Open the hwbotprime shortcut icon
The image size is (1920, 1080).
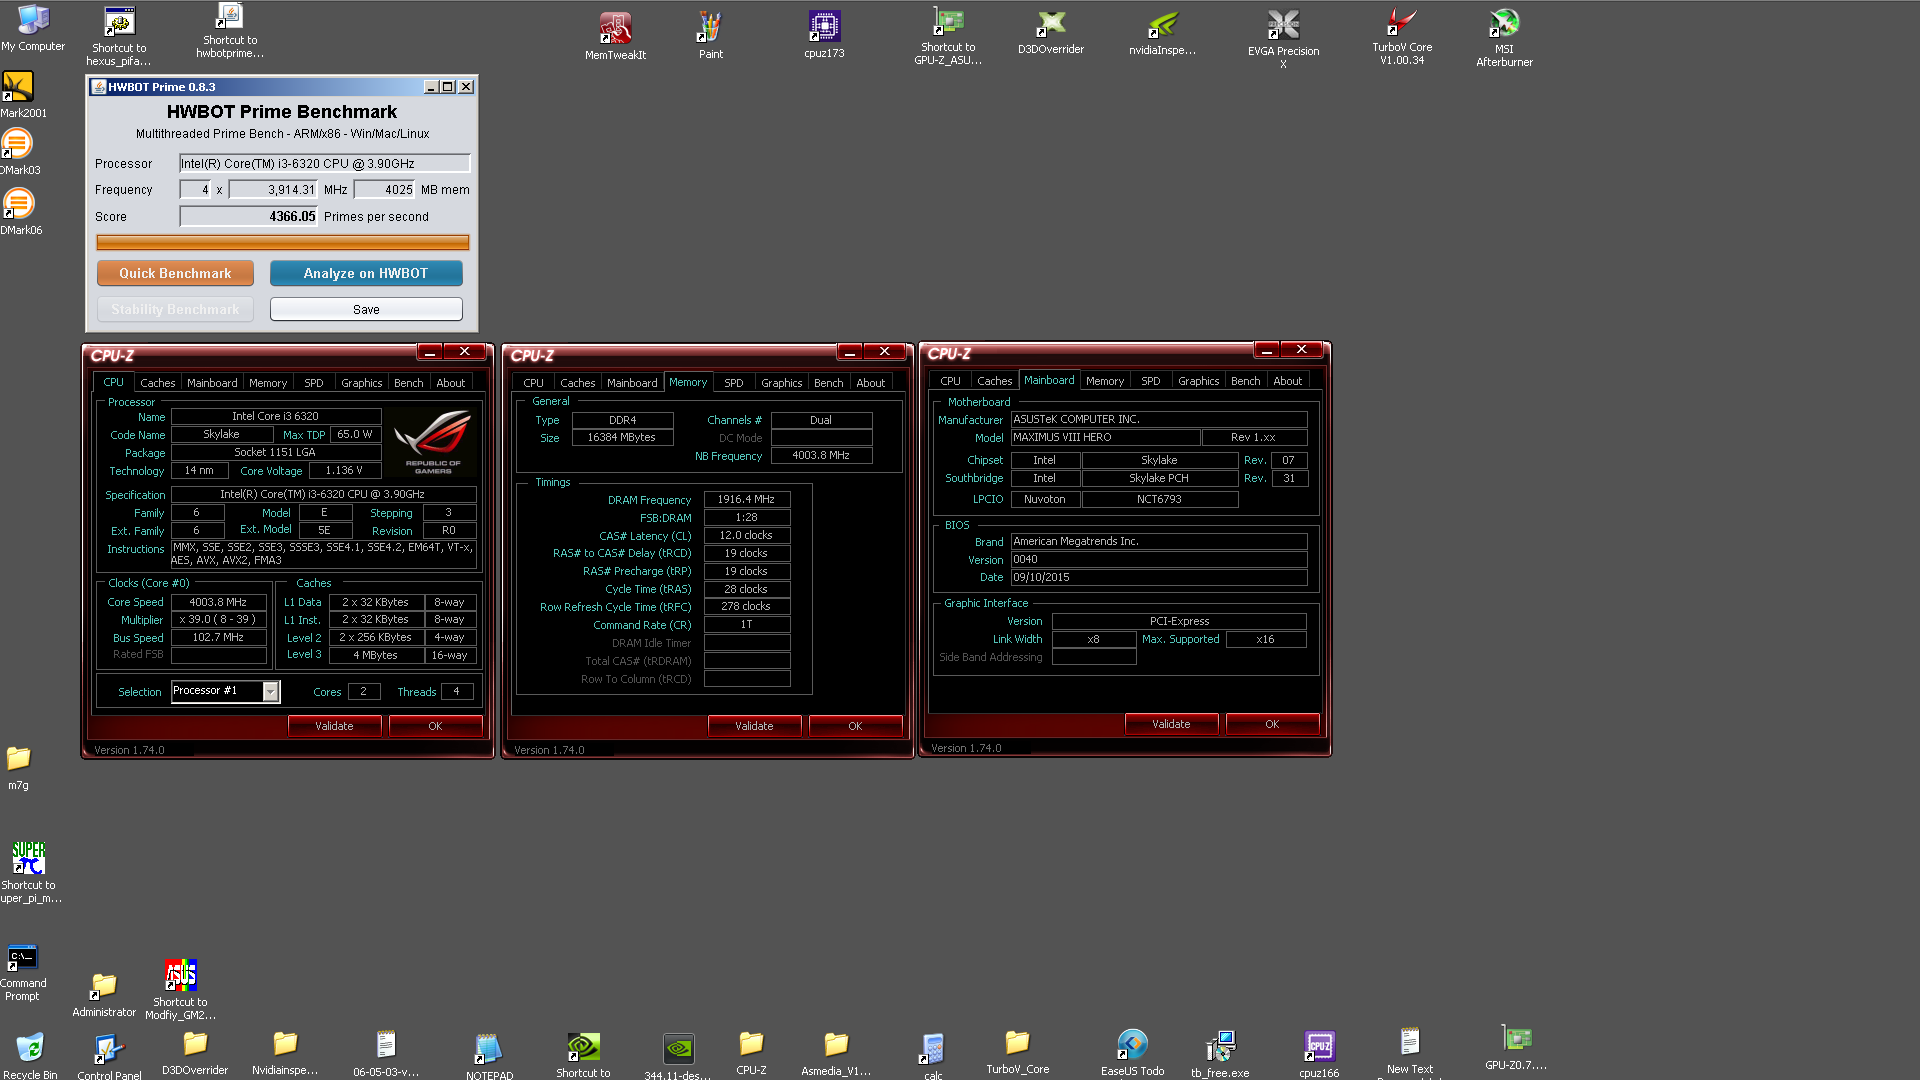(230, 31)
